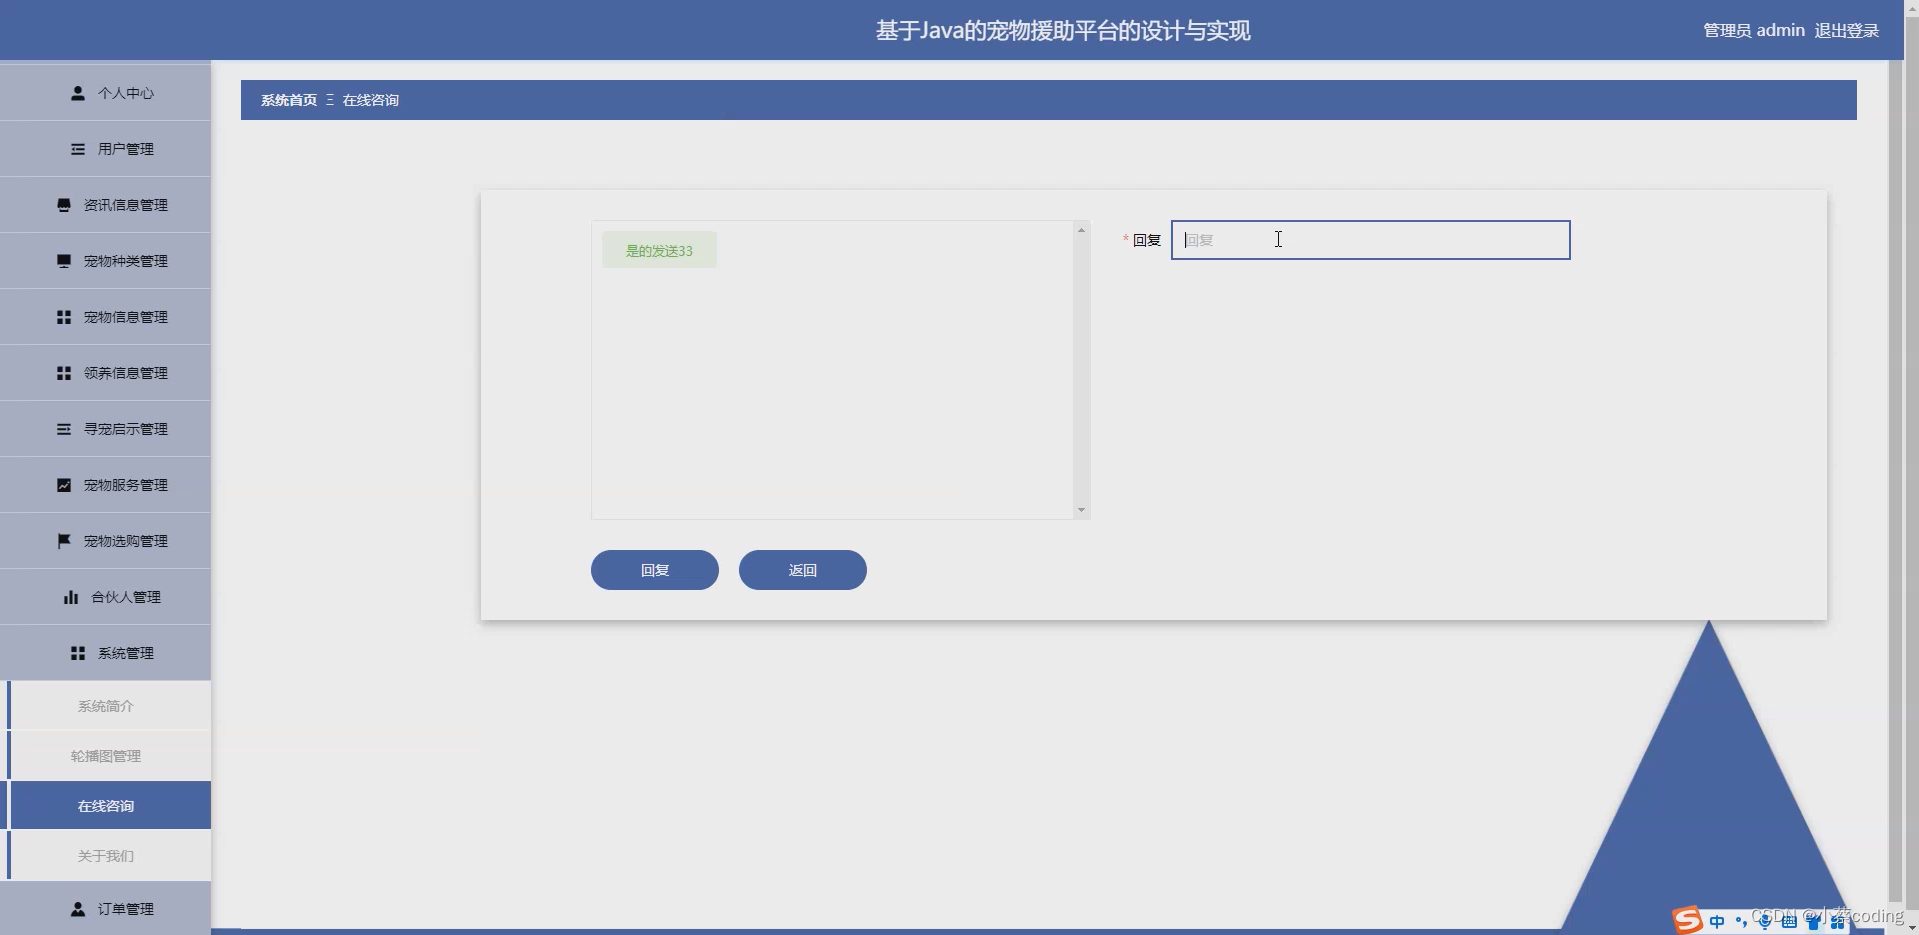Image resolution: width=1919 pixels, height=935 pixels.
Task: Click the 用户管理 list icon
Action: pos(78,149)
